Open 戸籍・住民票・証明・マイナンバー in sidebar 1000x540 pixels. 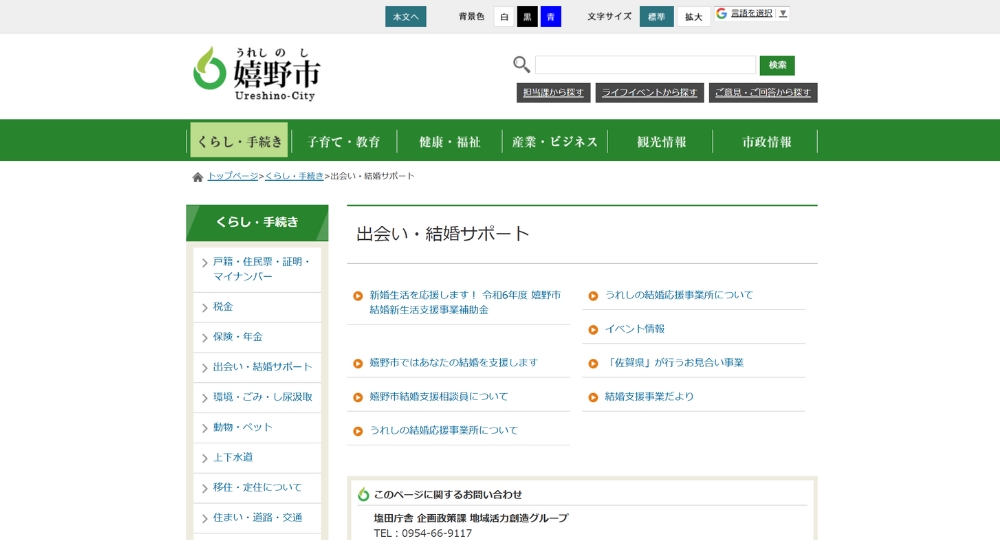coord(257,270)
